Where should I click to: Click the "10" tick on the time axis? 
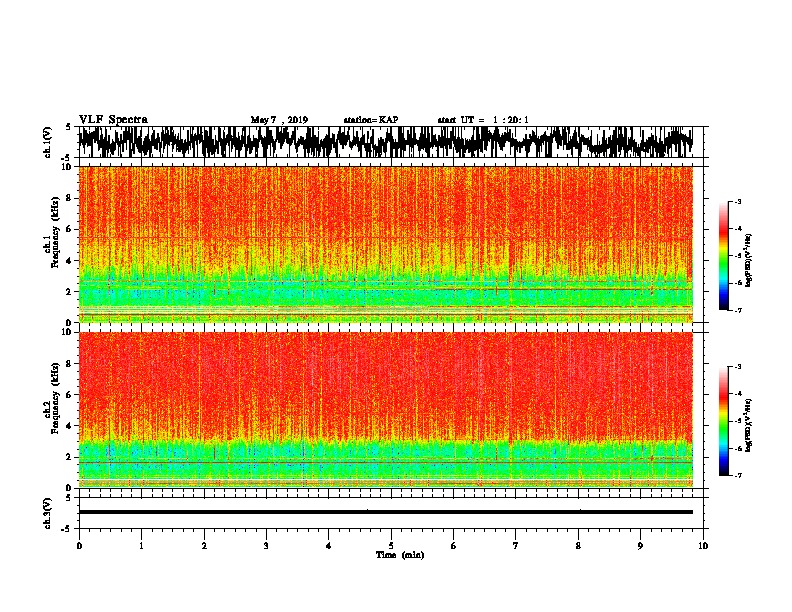(x=703, y=546)
